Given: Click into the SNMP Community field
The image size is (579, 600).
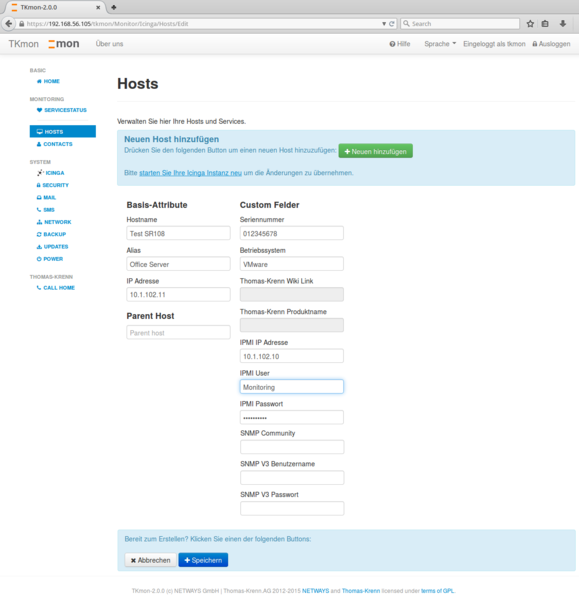Looking at the screenshot, I should [292, 447].
